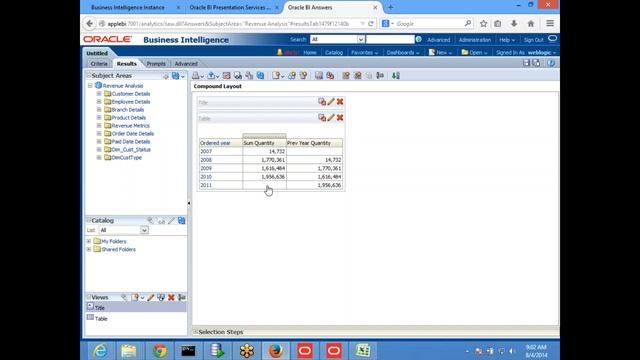
Task: Expand the Revenue Metrics folder
Action: [99, 126]
